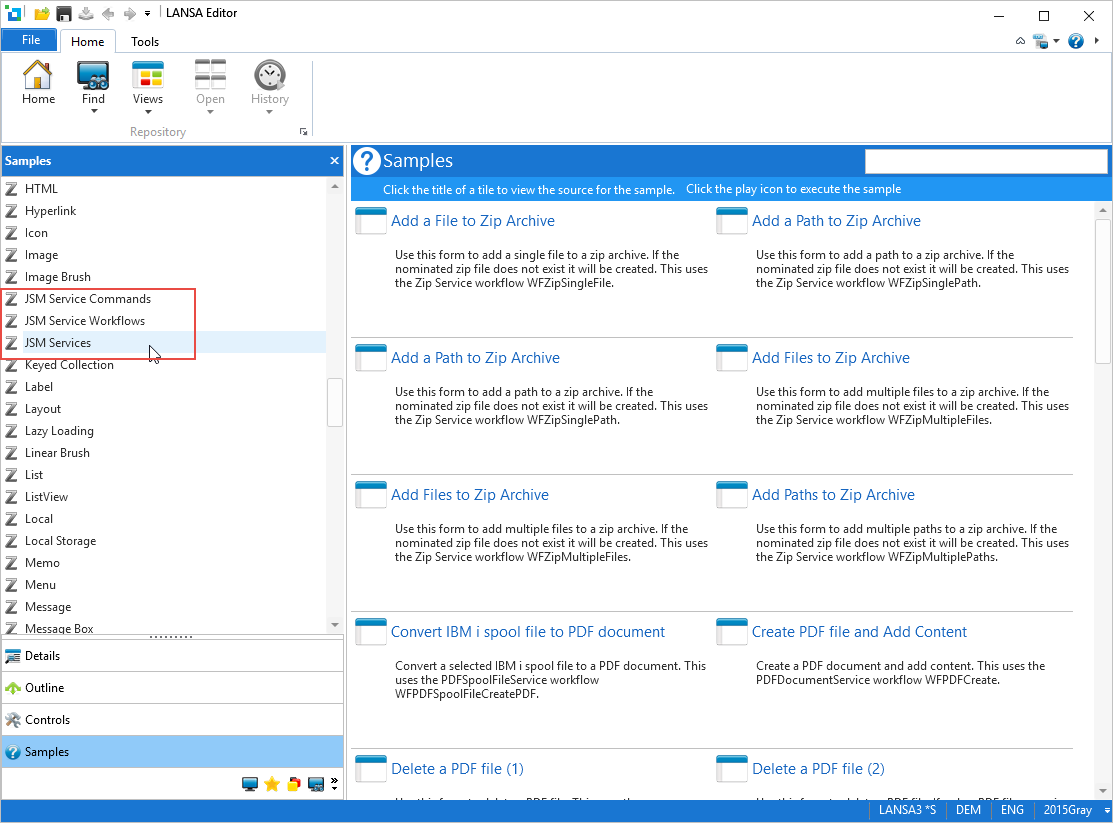
Task: Click the Find binoculars monitor icon
Action: click(x=93, y=75)
